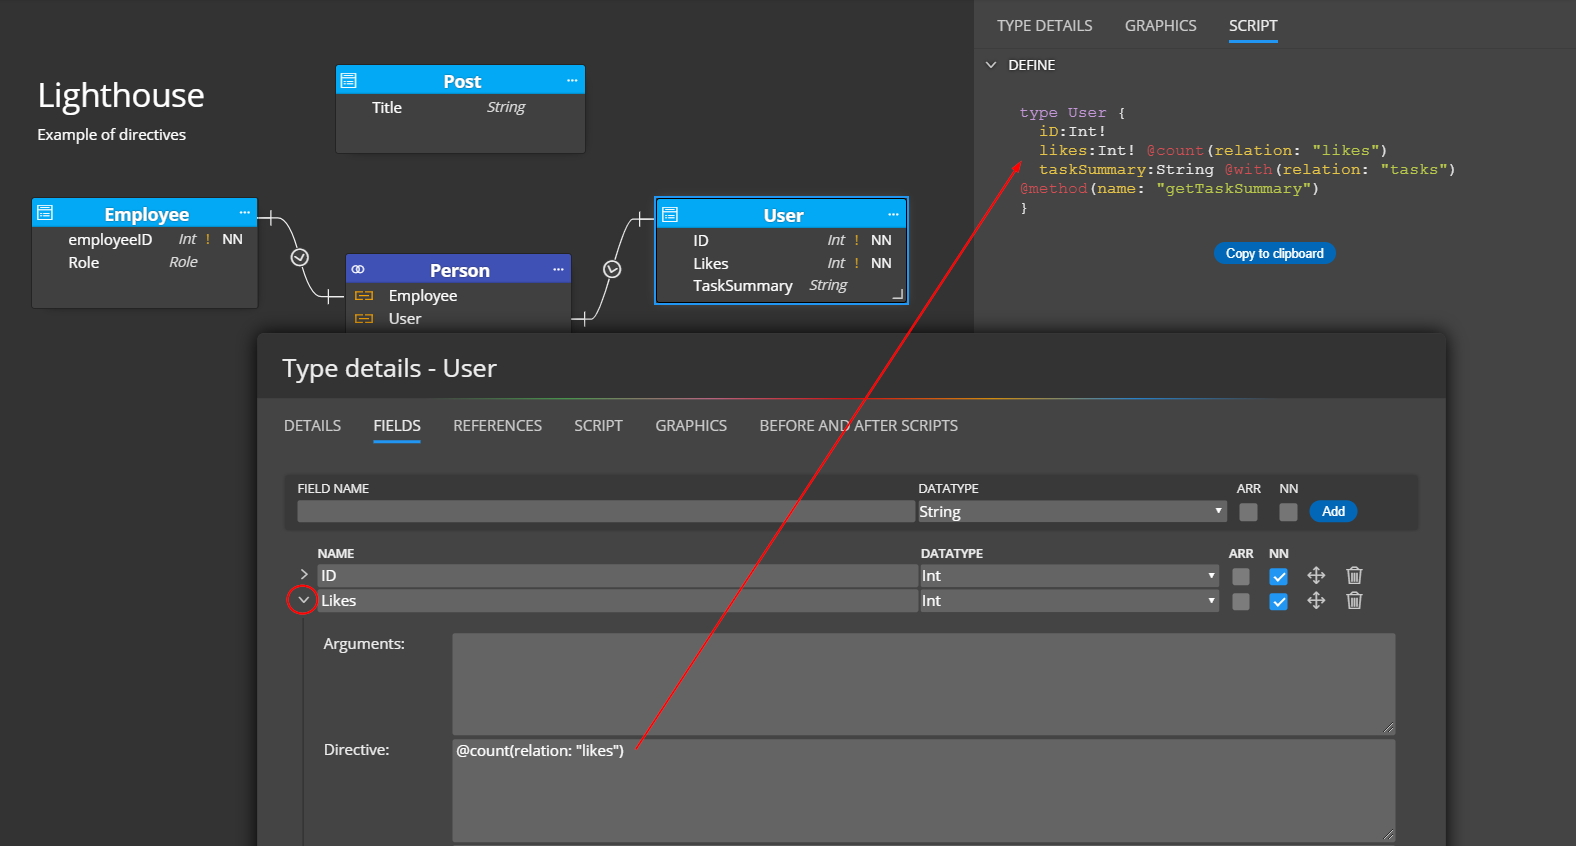
Task: Click the Directive textarea resize grip
Action: [1389, 834]
